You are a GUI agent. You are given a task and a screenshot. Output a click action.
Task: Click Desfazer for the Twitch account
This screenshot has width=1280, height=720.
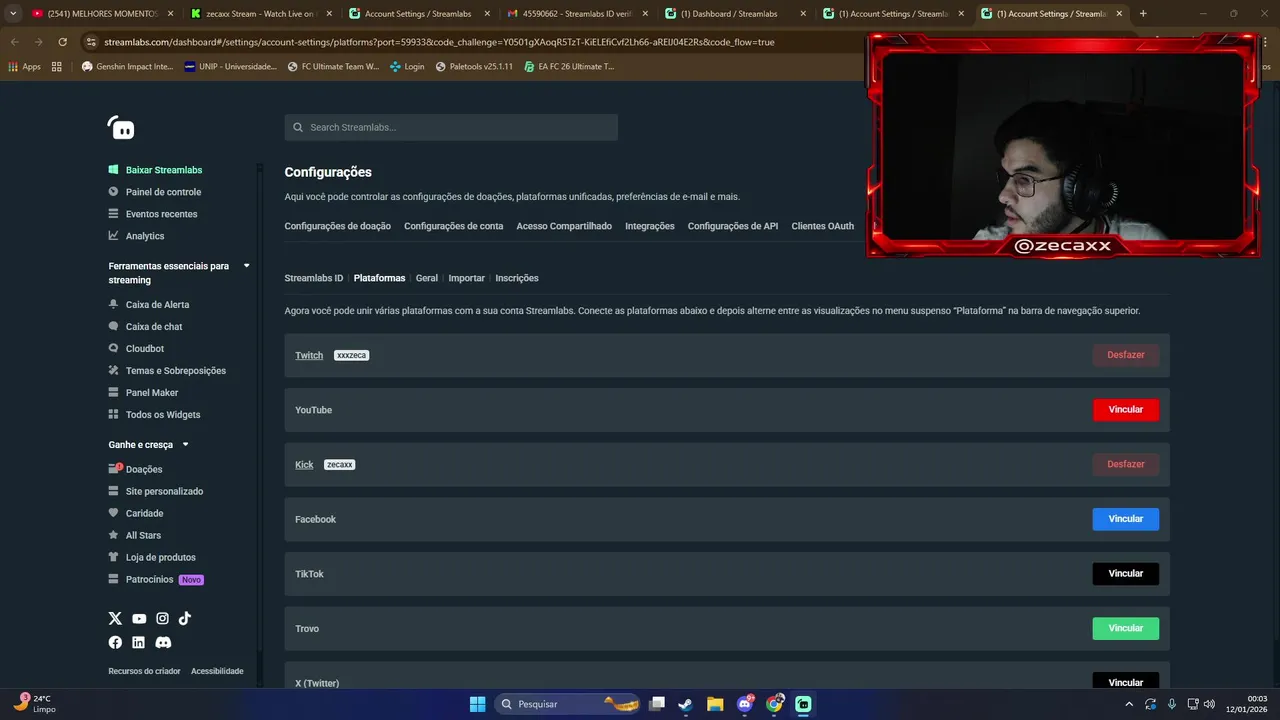click(1125, 355)
